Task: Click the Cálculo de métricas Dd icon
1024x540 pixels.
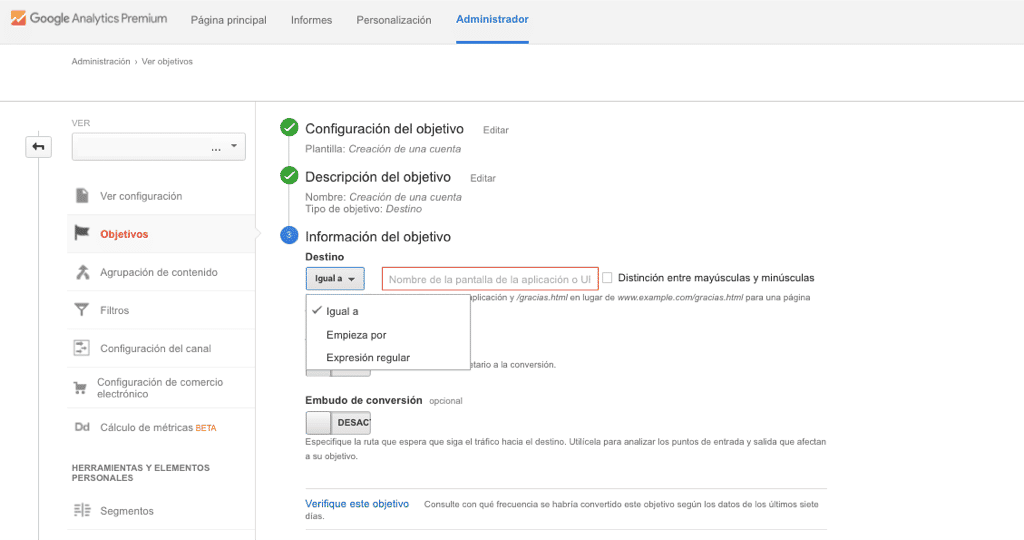Action: click(82, 427)
